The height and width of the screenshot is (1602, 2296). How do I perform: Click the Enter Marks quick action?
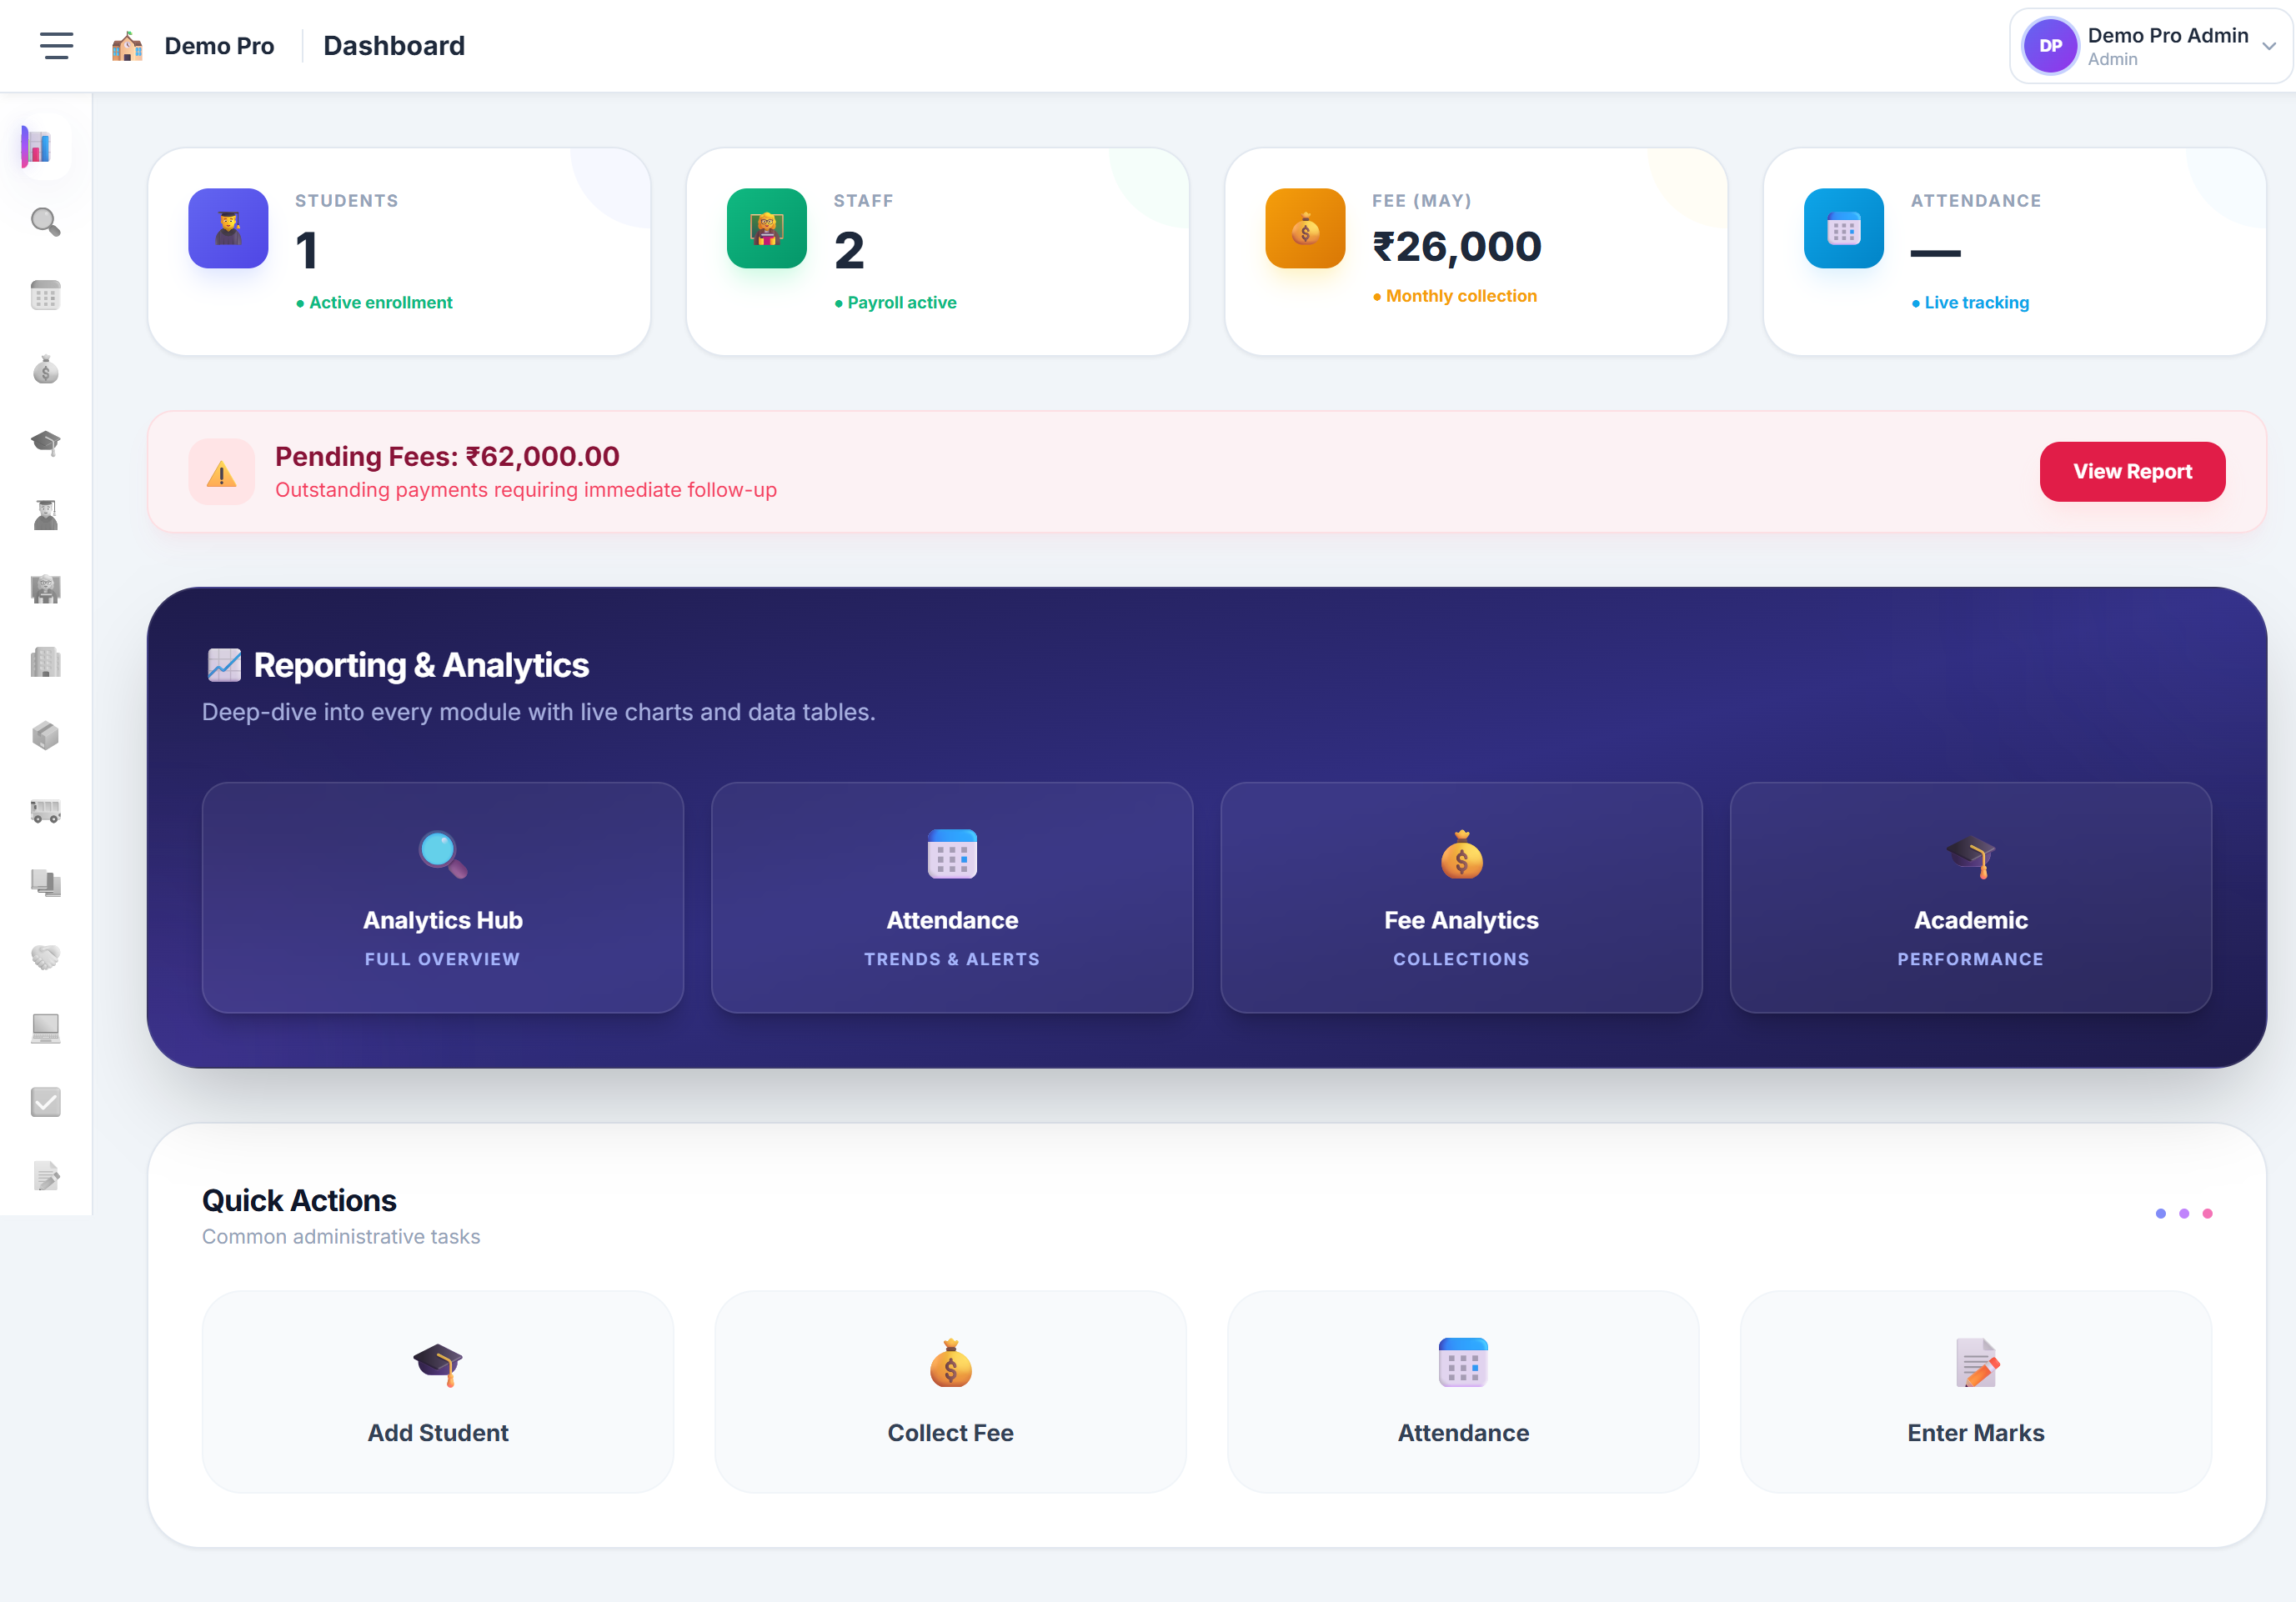click(x=1976, y=1392)
